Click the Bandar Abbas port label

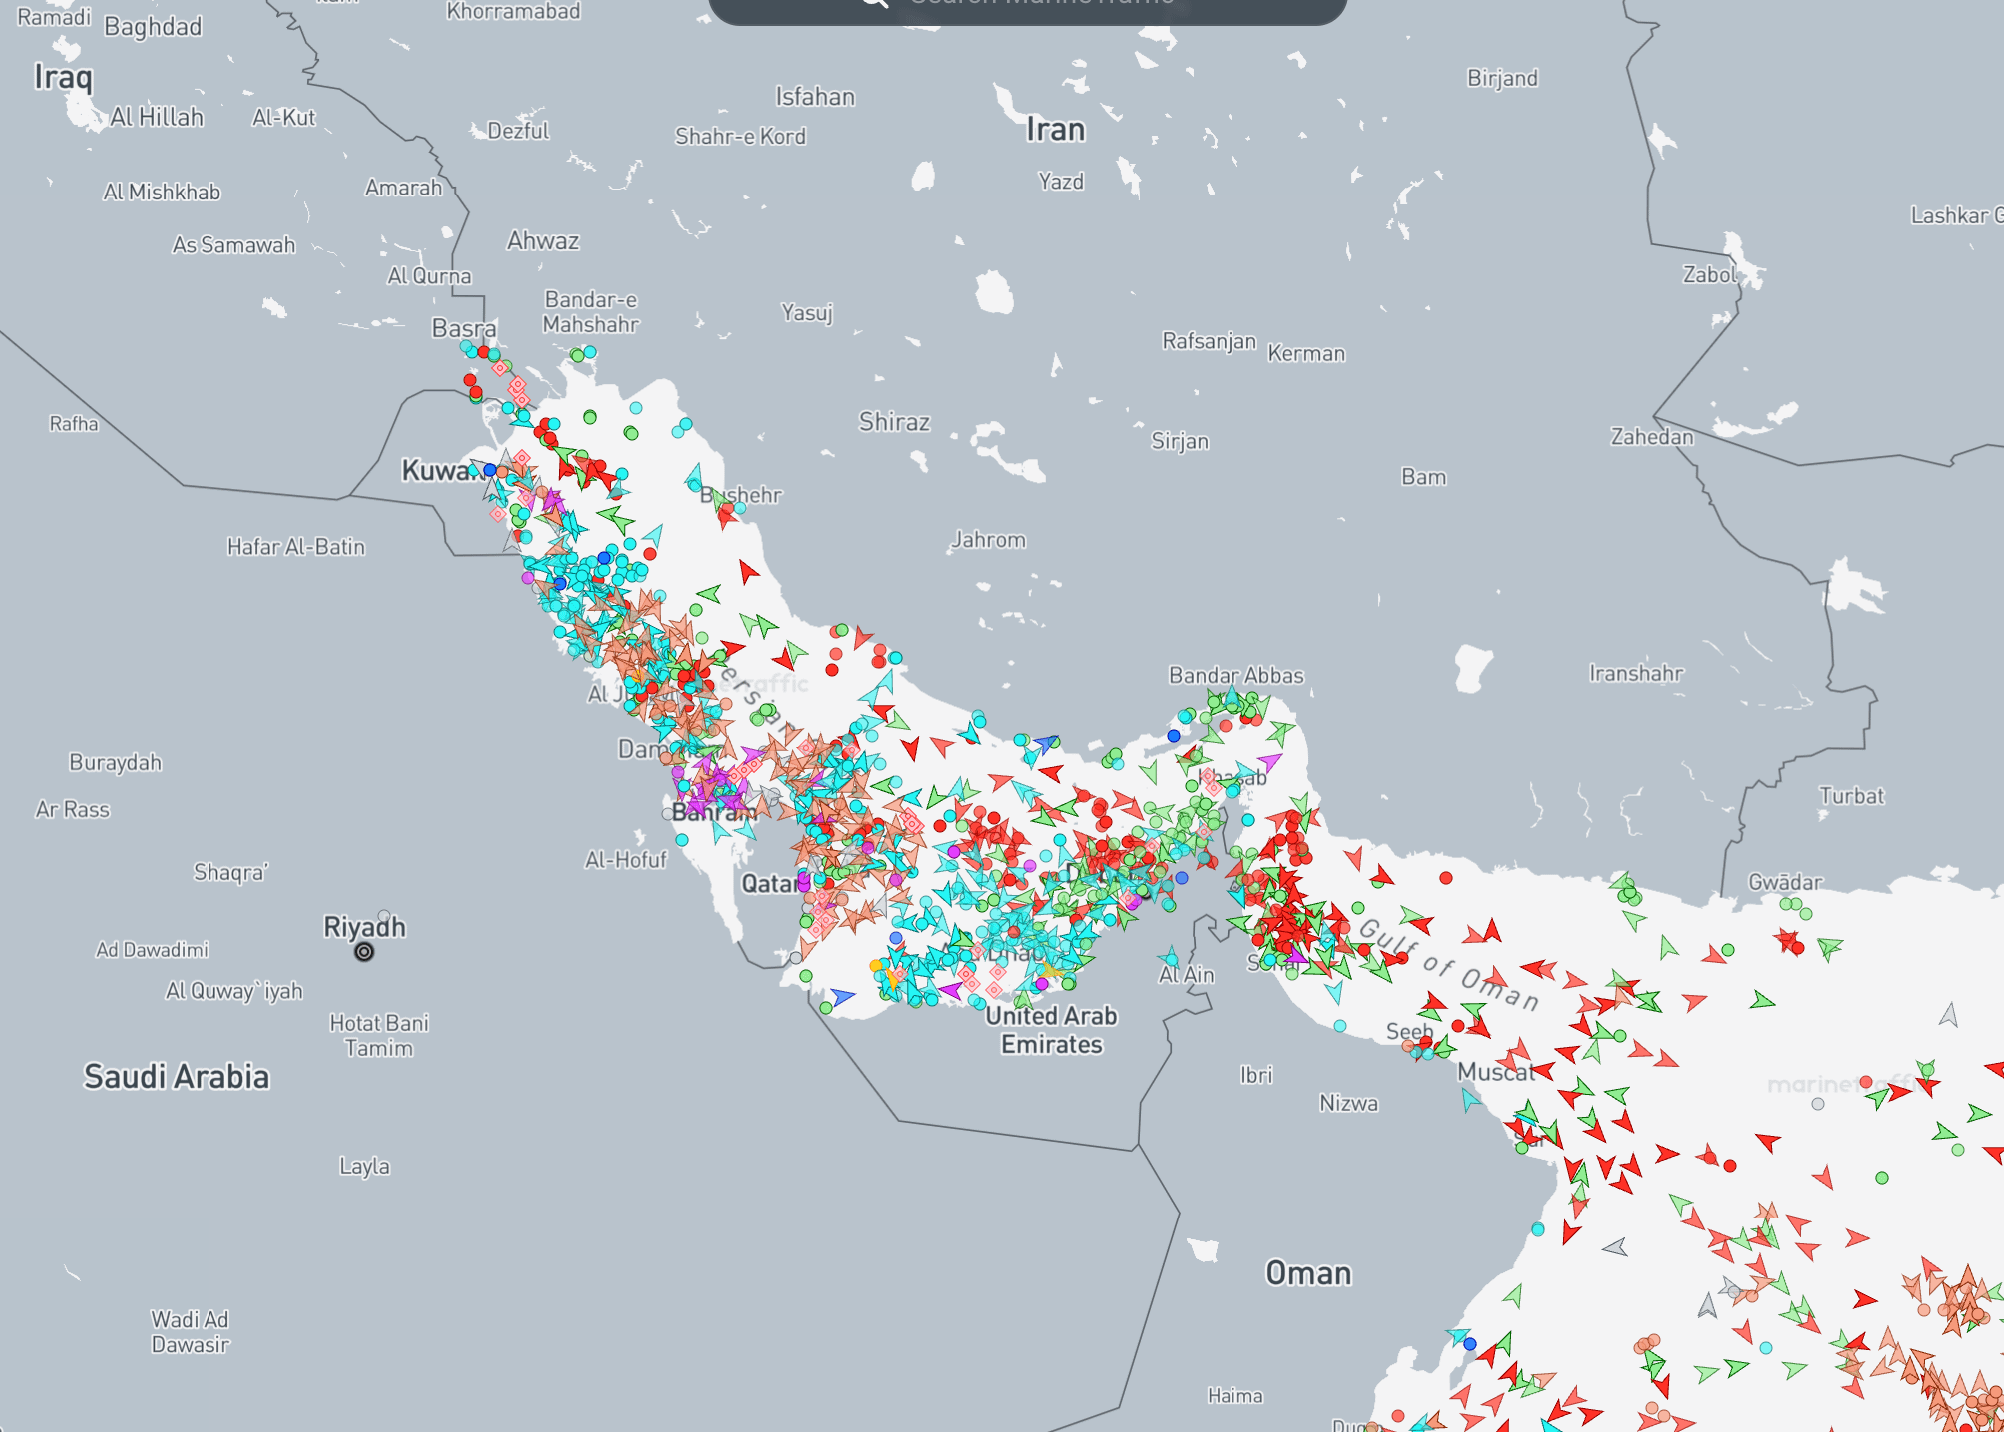coord(1236,676)
